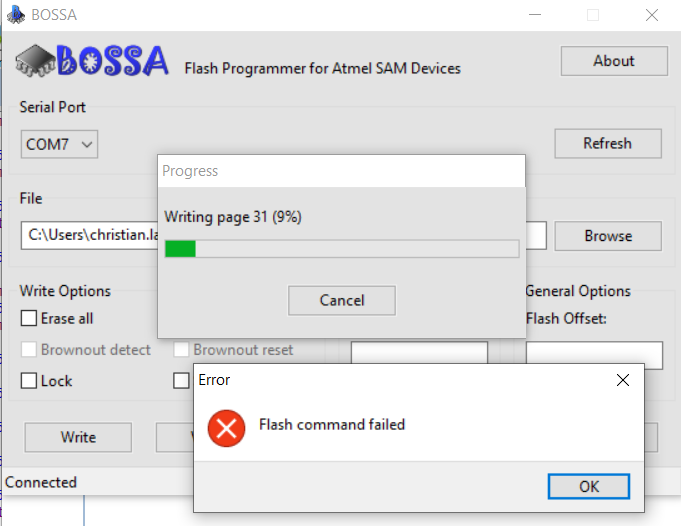The height and width of the screenshot is (526, 681).
Task: Enable the Erase all checkbox
Action: coord(29,319)
